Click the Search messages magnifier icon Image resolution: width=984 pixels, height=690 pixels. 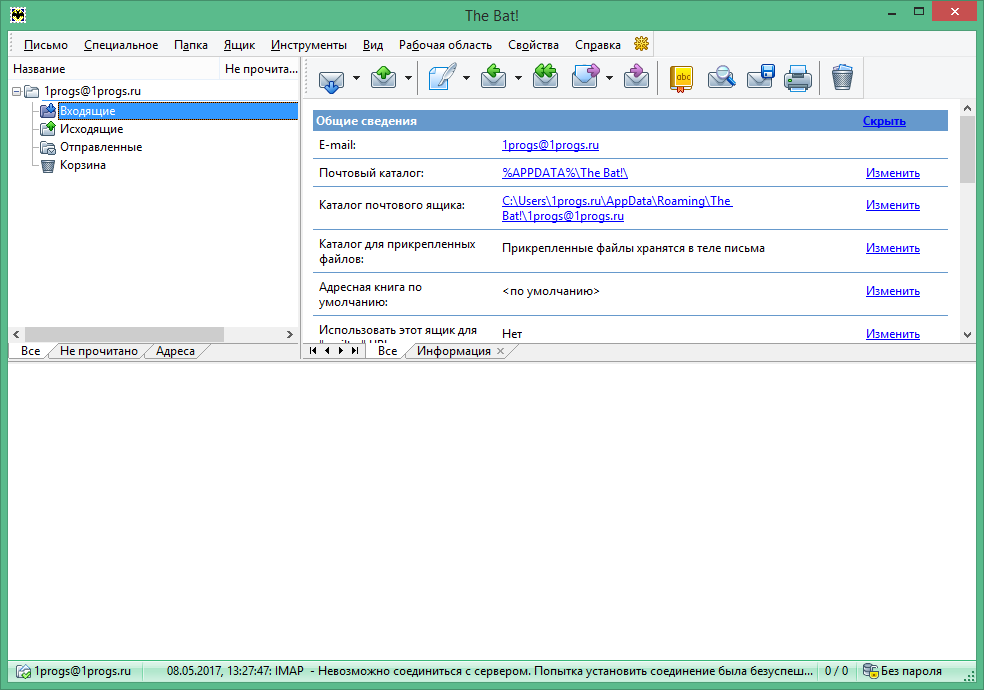pyautogui.click(x=721, y=78)
